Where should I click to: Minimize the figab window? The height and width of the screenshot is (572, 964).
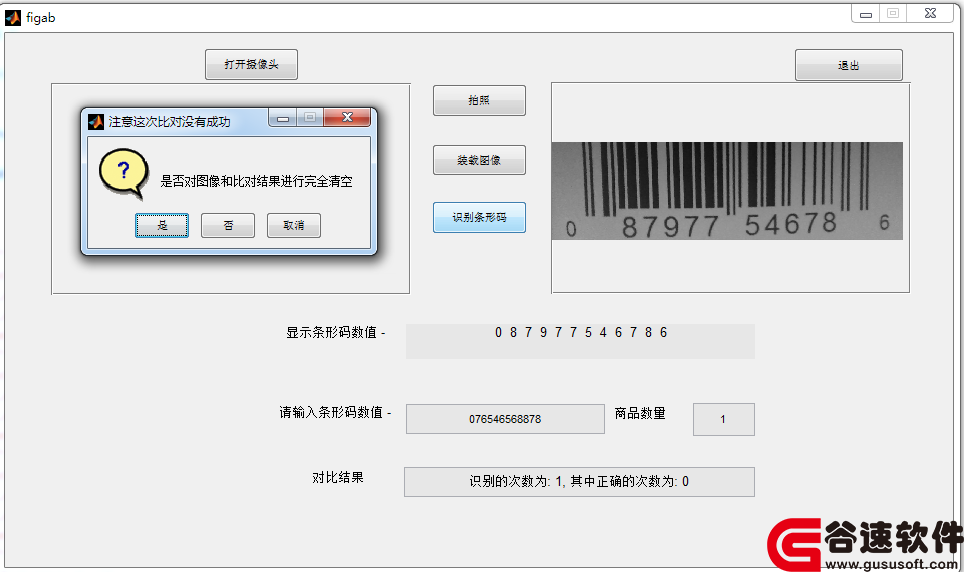866,14
